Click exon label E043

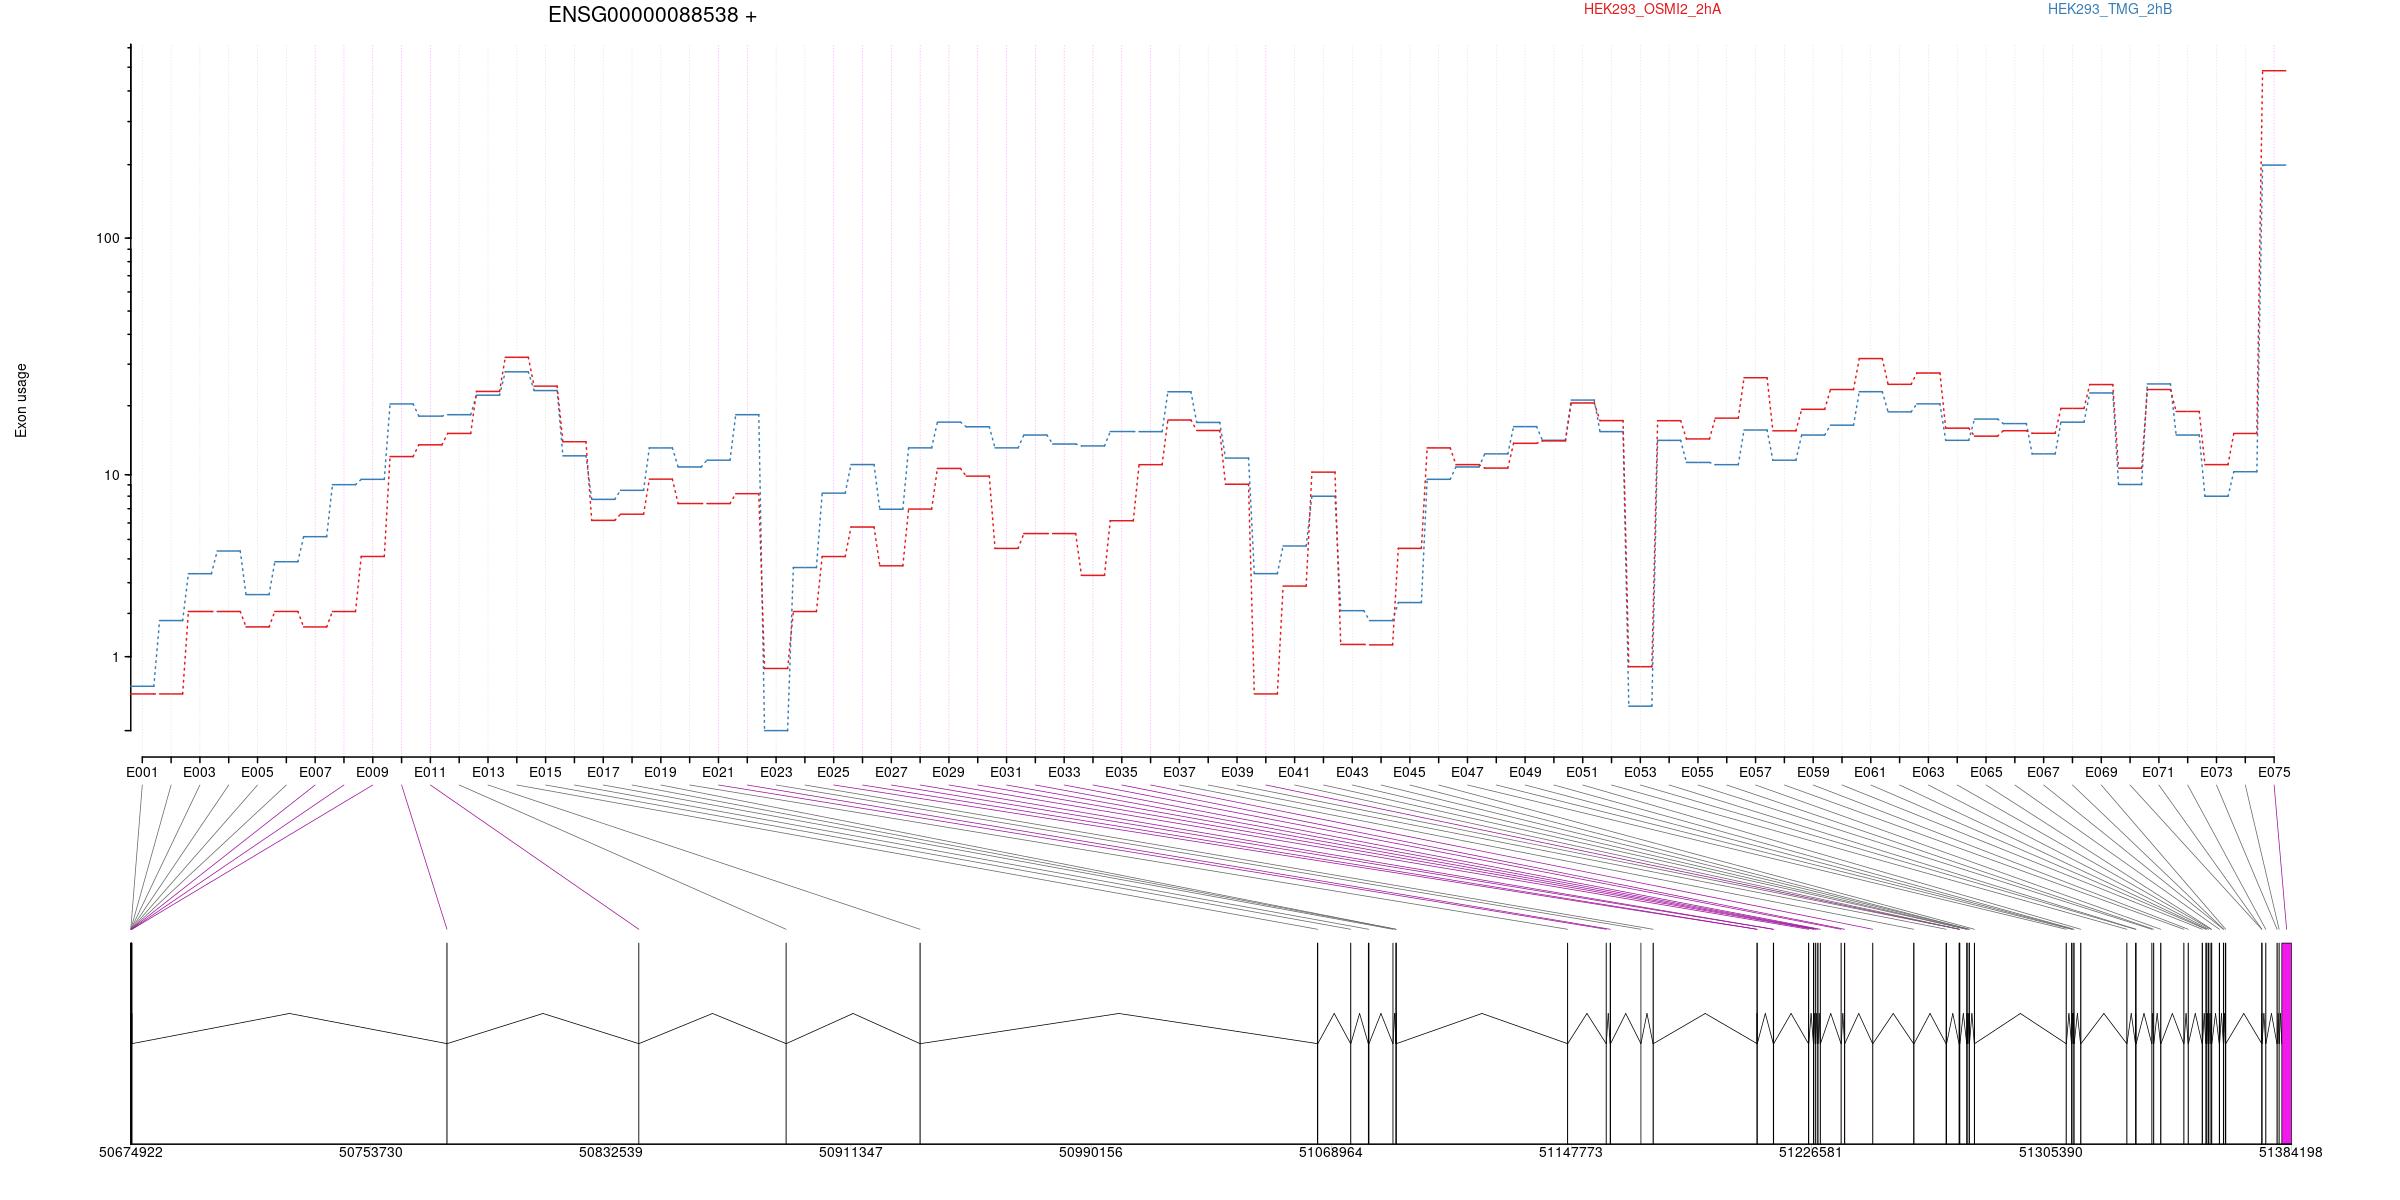pos(1352,772)
